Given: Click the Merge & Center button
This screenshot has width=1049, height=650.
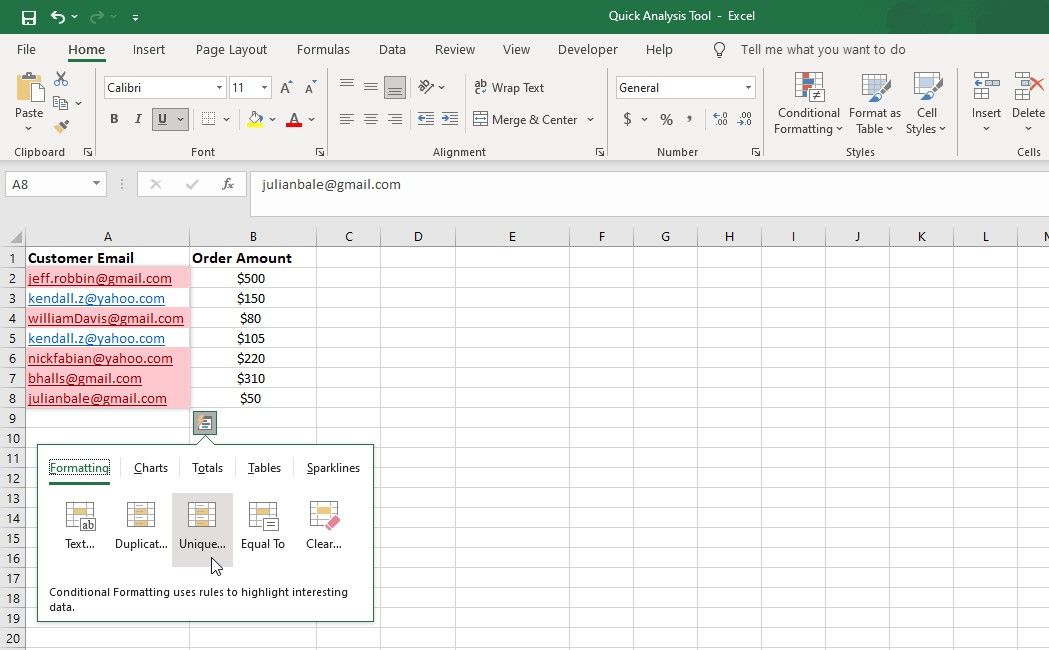Looking at the screenshot, I should pos(525,120).
